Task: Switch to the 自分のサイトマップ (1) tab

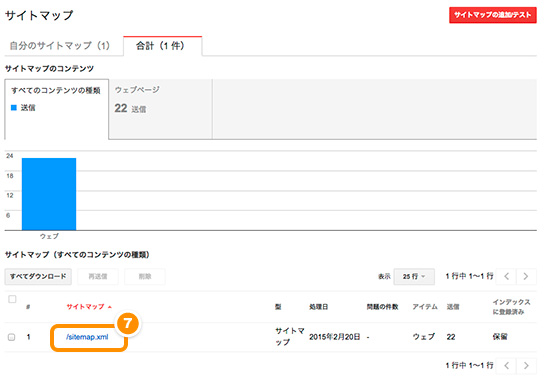Action: coord(60,46)
